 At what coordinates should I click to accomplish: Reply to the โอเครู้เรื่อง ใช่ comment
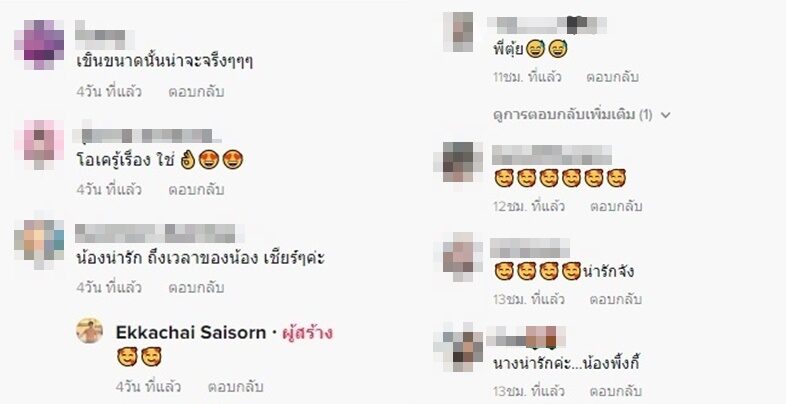click(x=196, y=189)
